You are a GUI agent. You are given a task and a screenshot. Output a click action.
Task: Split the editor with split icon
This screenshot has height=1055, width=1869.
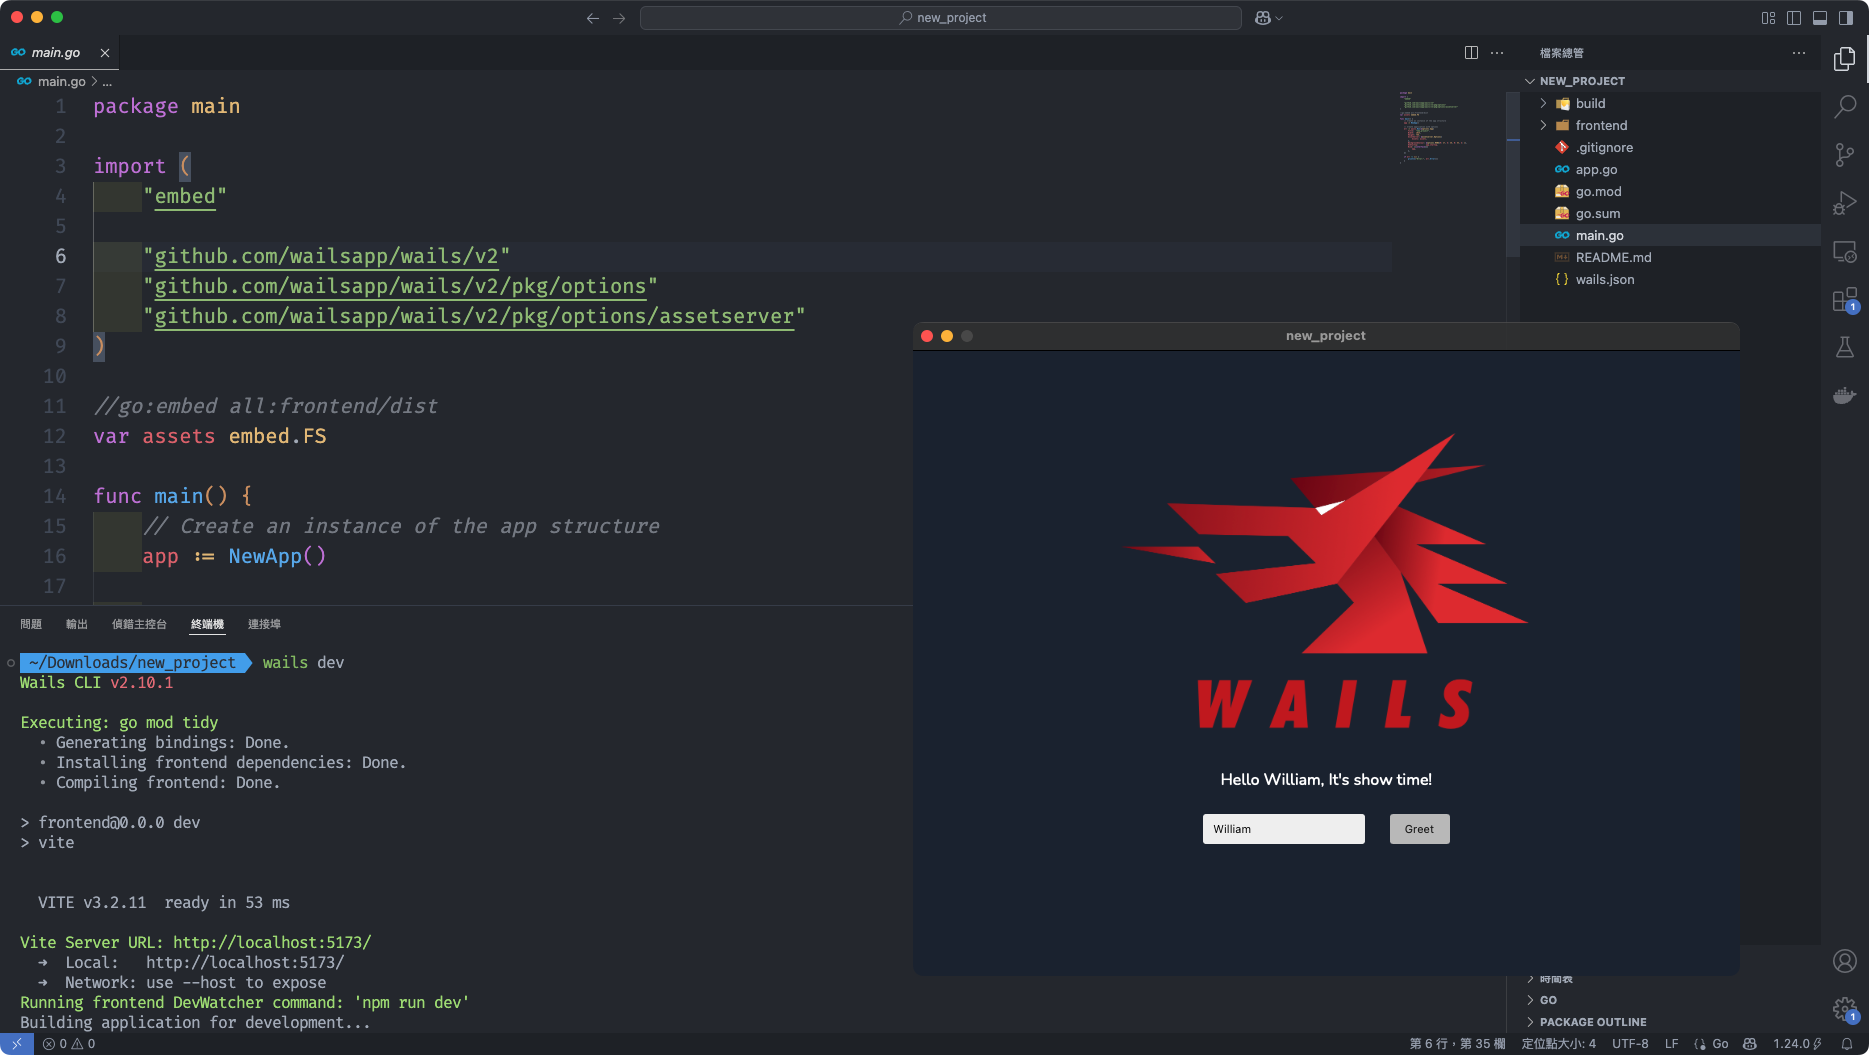click(x=1471, y=53)
